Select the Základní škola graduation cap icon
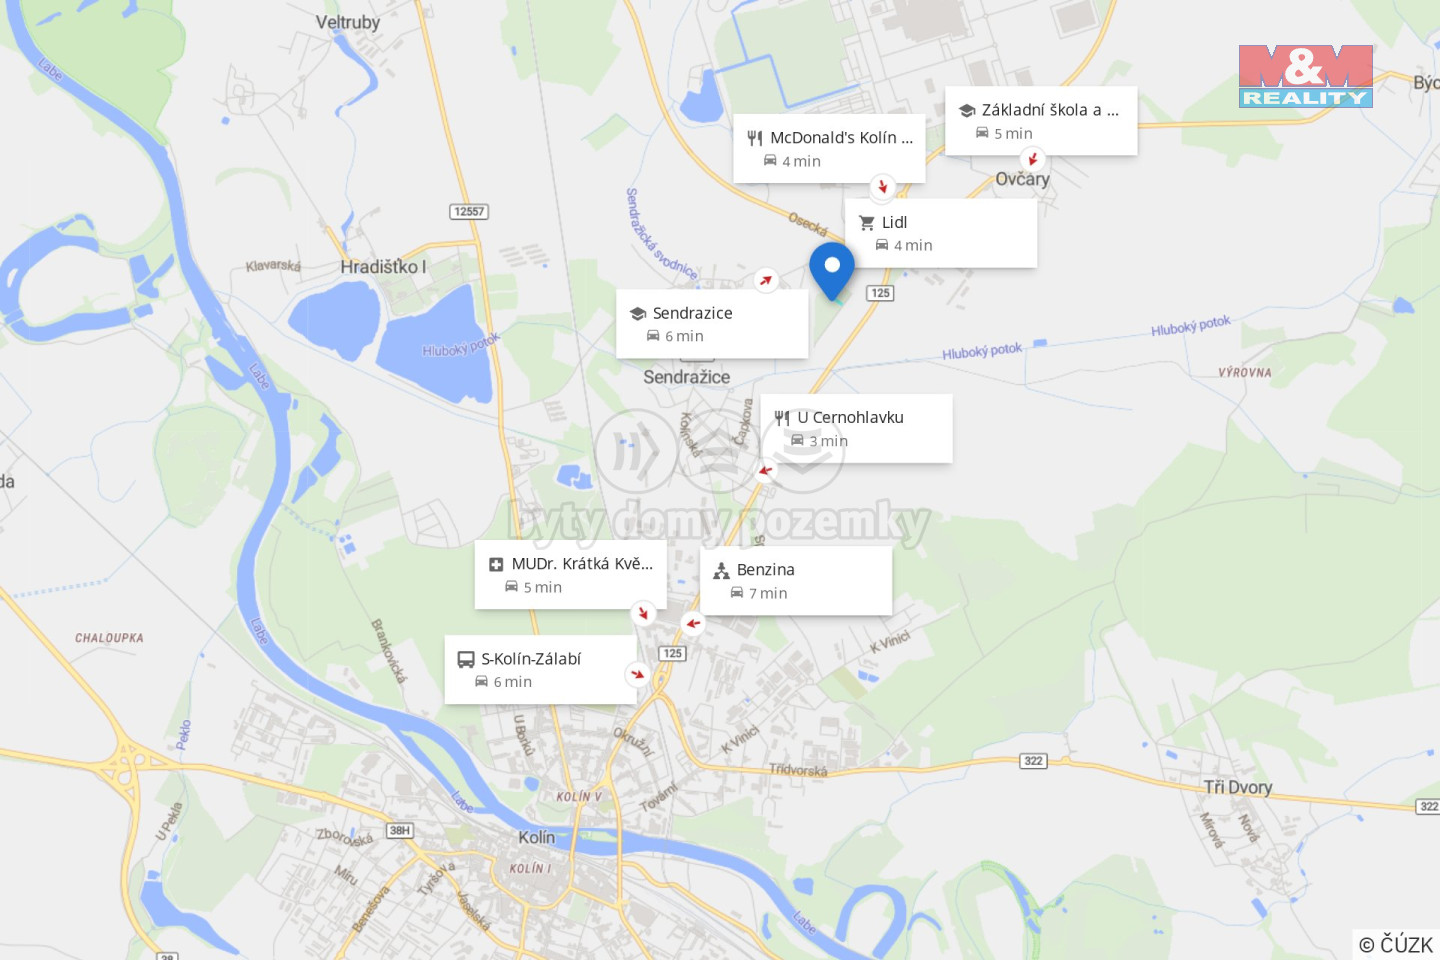1440x960 pixels. coord(967,111)
